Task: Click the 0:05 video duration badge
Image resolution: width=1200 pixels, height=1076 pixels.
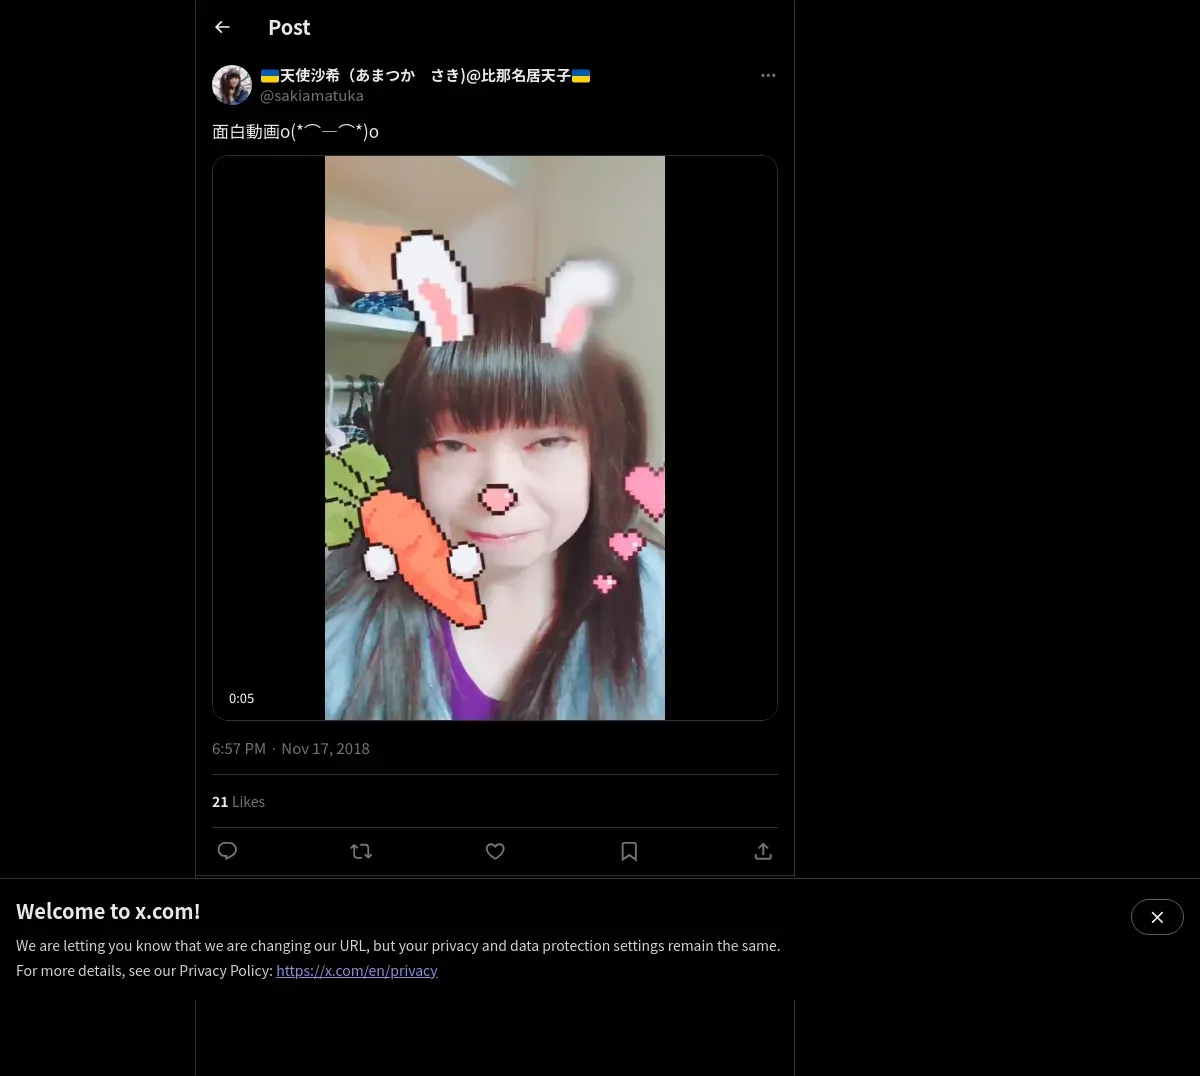Action: coord(241,698)
